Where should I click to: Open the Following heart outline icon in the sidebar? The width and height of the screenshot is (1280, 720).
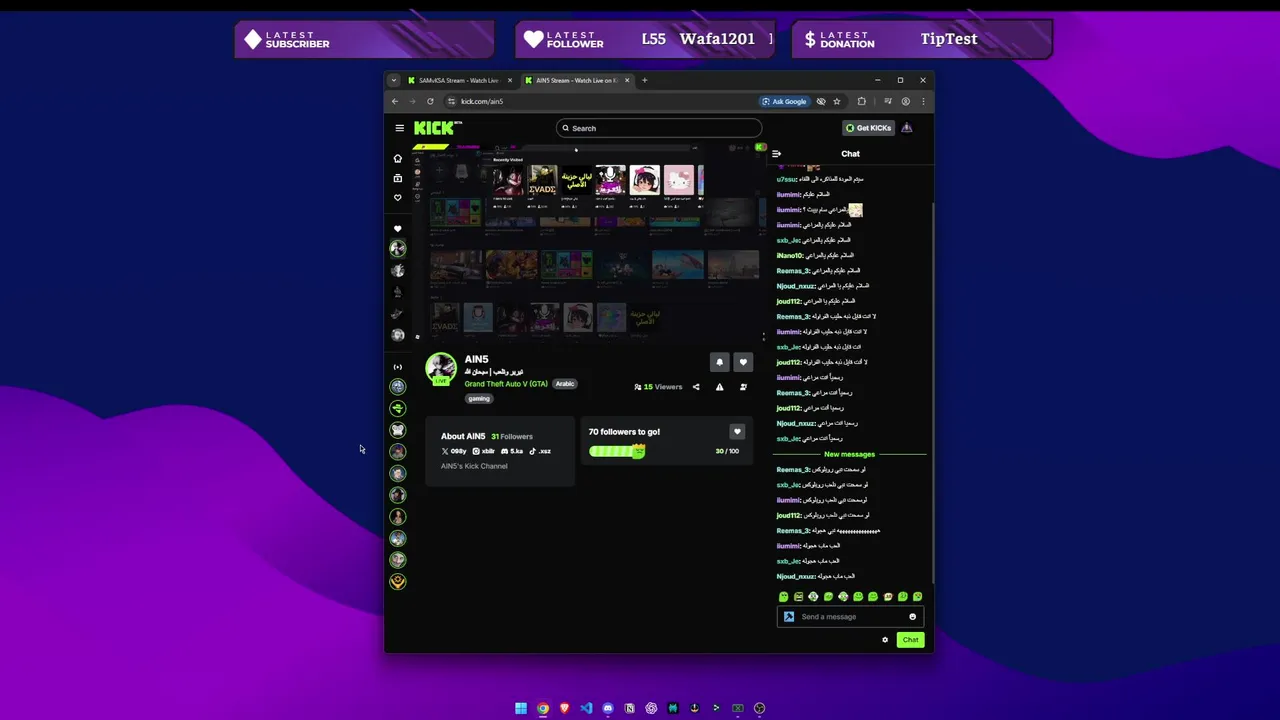pyautogui.click(x=398, y=198)
